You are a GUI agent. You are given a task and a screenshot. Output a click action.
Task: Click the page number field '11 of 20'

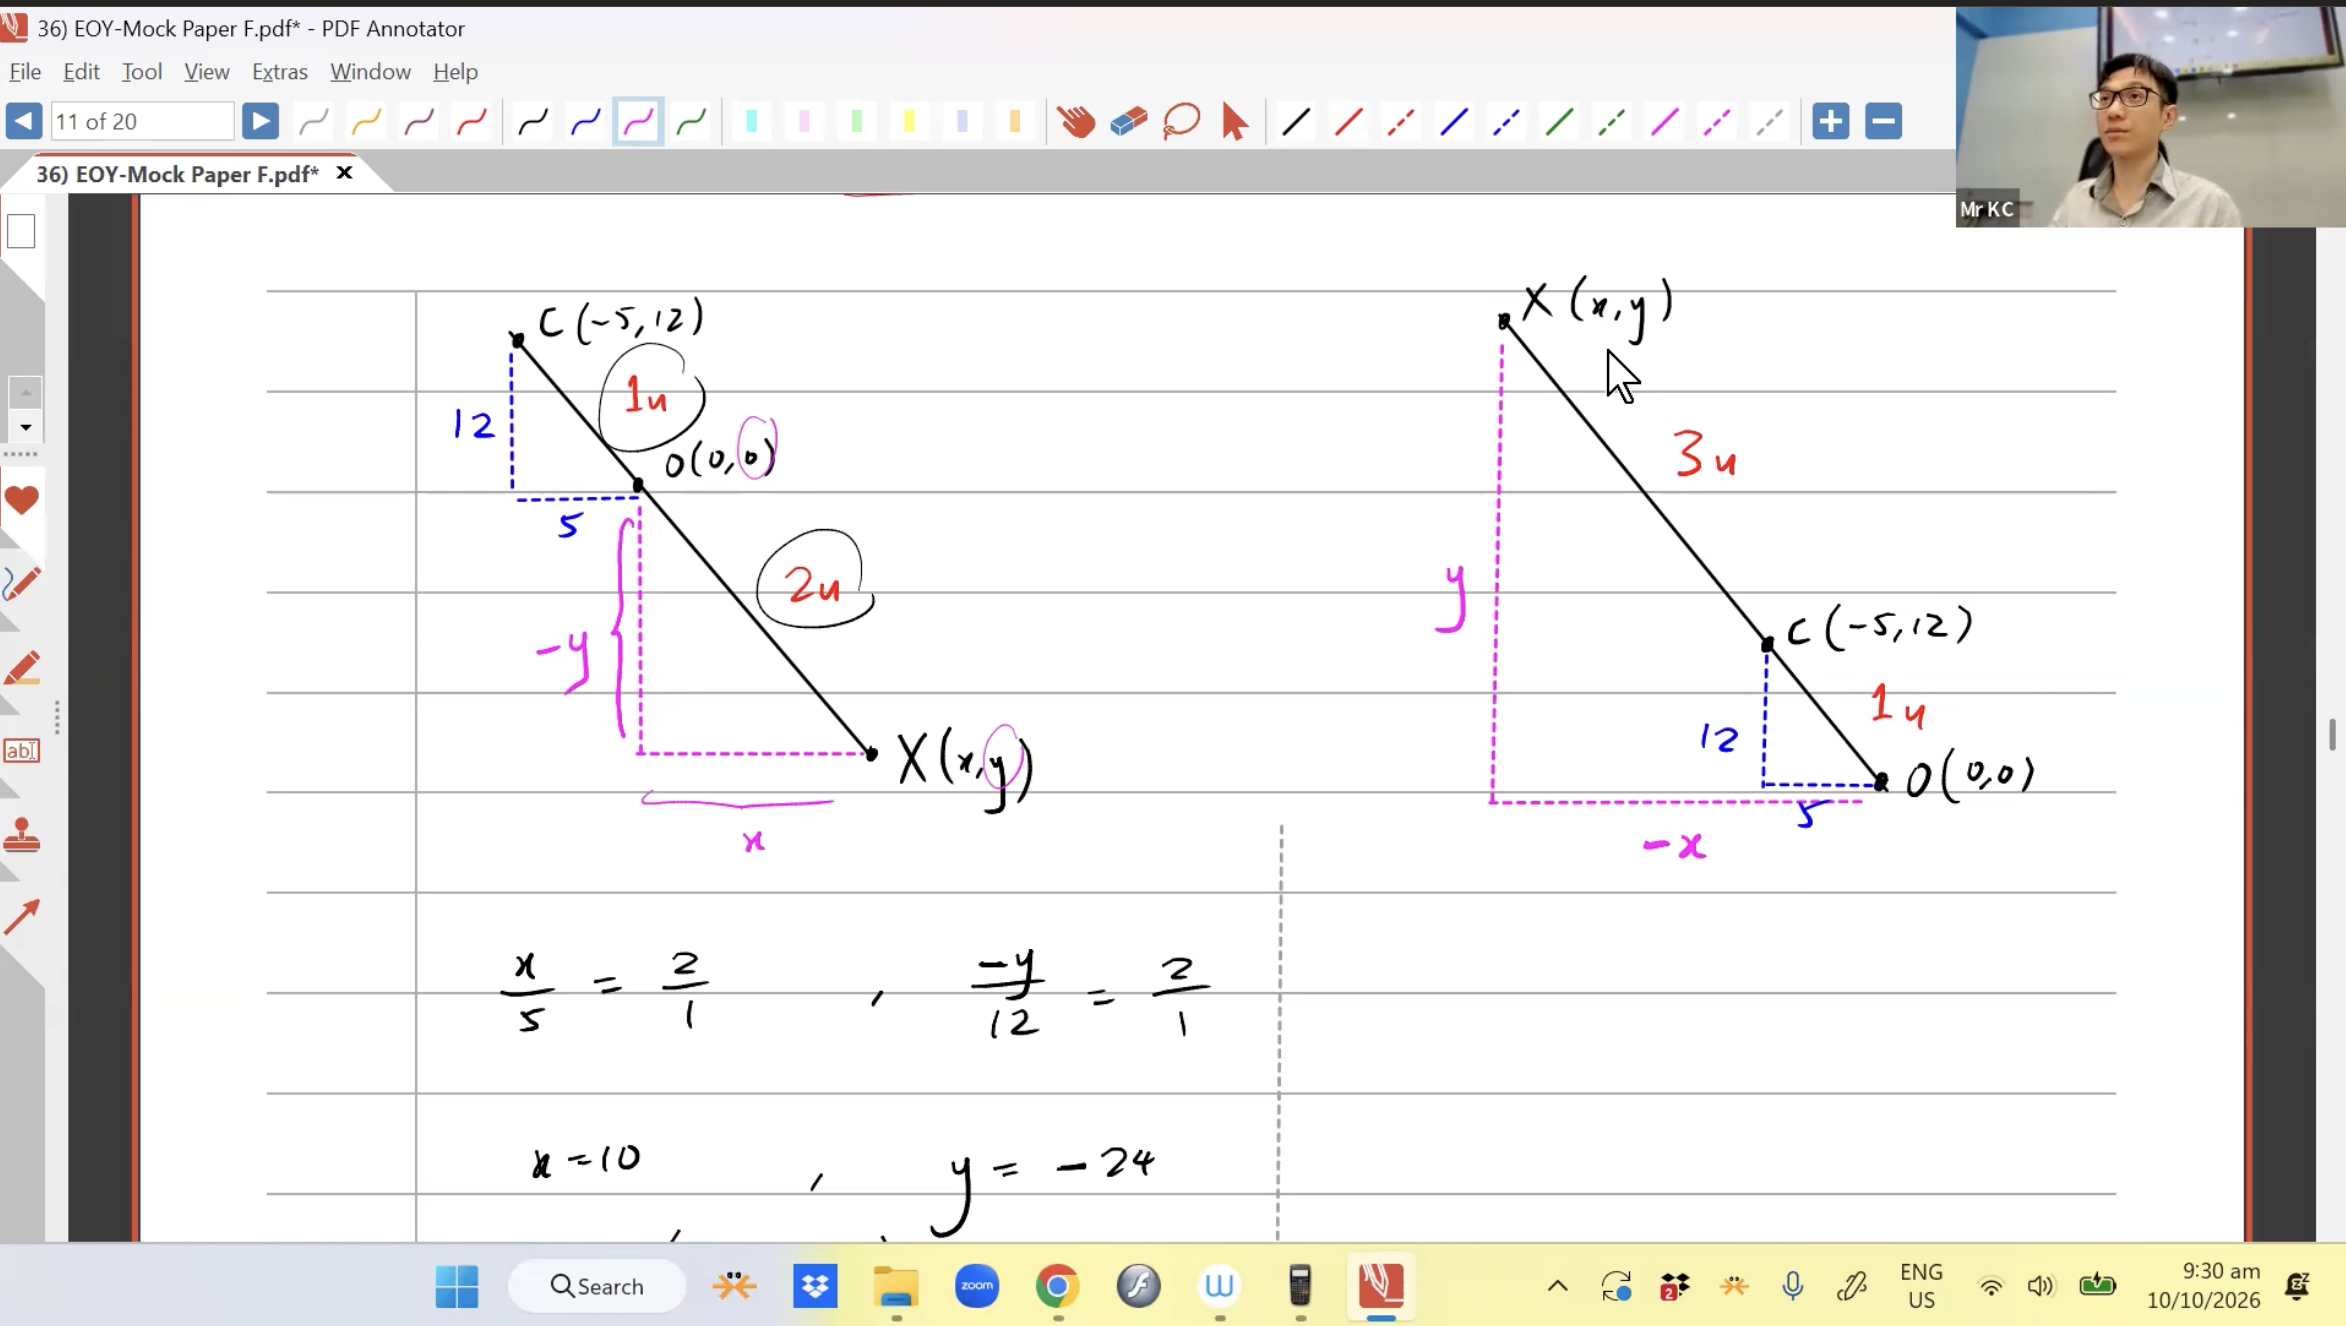pos(142,122)
